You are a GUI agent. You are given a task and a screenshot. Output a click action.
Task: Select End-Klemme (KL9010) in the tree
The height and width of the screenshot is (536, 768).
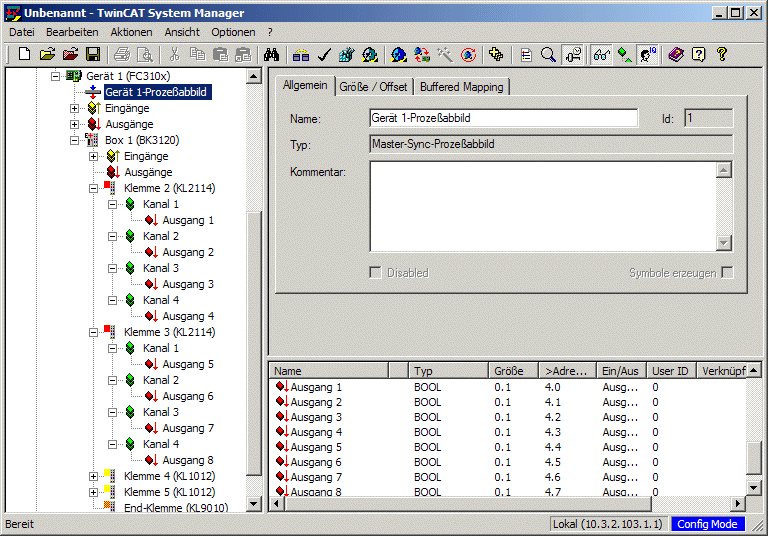[176, 508]
